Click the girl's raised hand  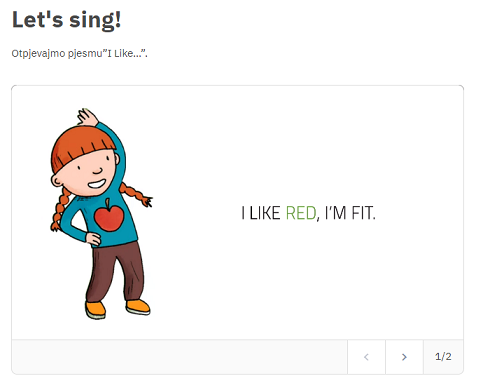click(87, 117)
